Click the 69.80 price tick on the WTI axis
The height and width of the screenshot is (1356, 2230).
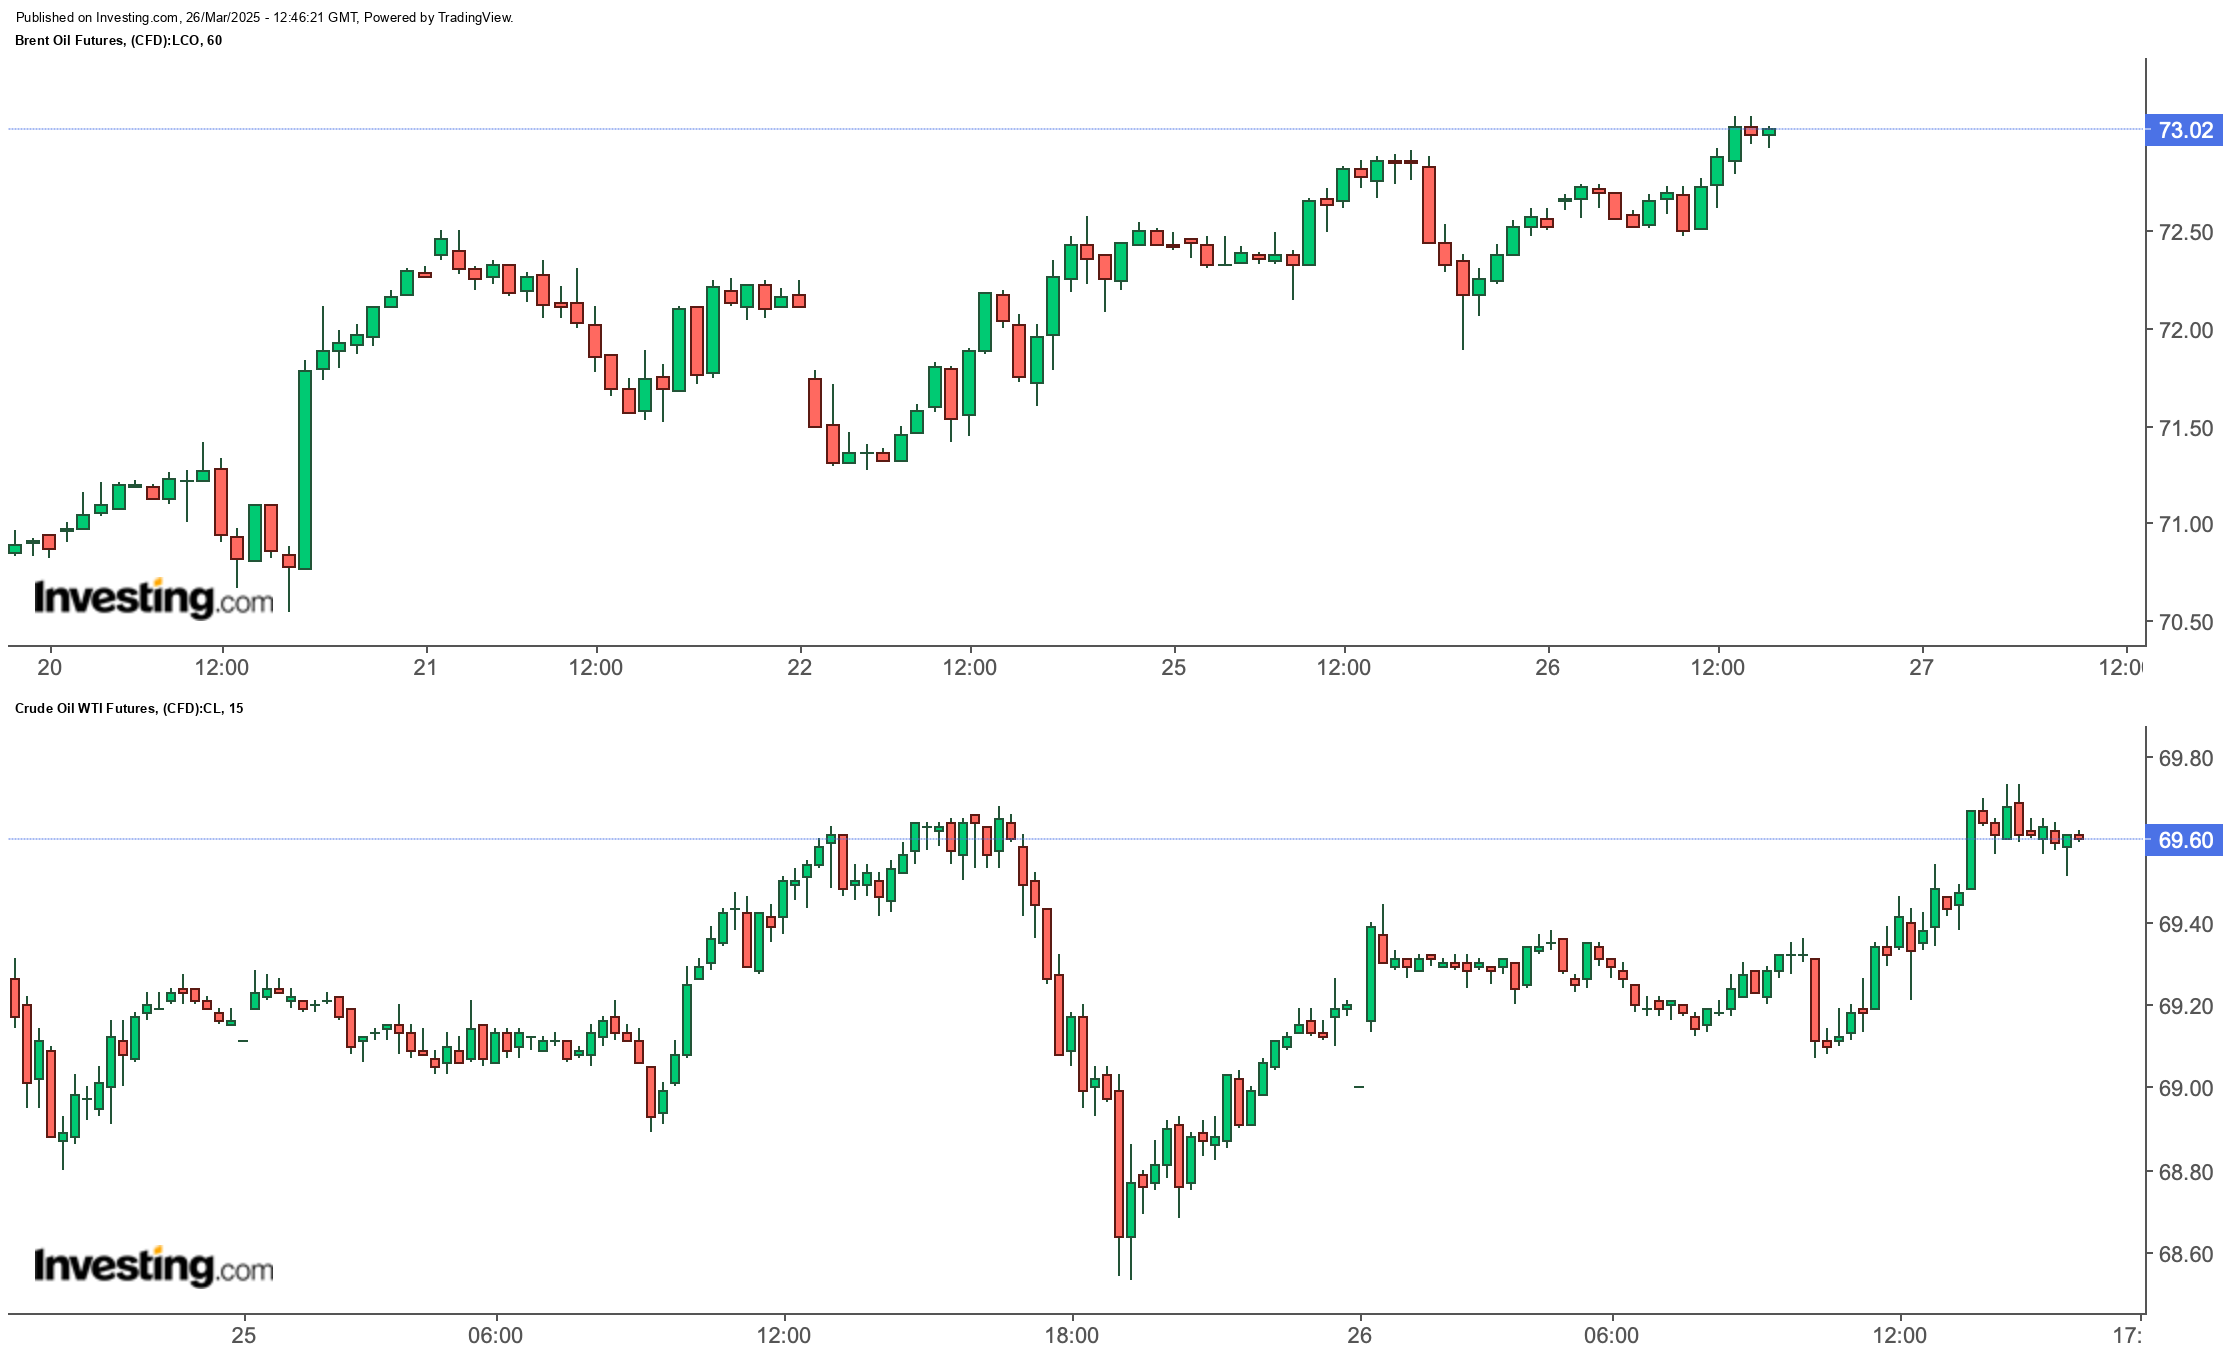tap(2185, 758)
